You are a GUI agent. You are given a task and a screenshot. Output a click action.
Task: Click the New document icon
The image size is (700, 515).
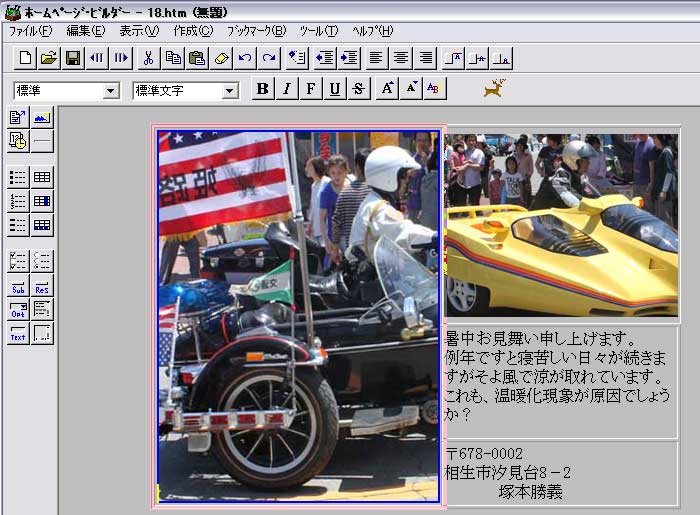[25, 58]
